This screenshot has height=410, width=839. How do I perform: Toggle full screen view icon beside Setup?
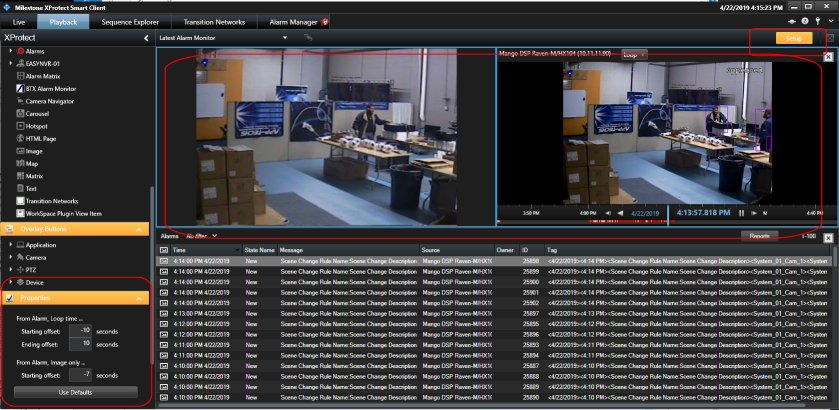pos(830,38)
